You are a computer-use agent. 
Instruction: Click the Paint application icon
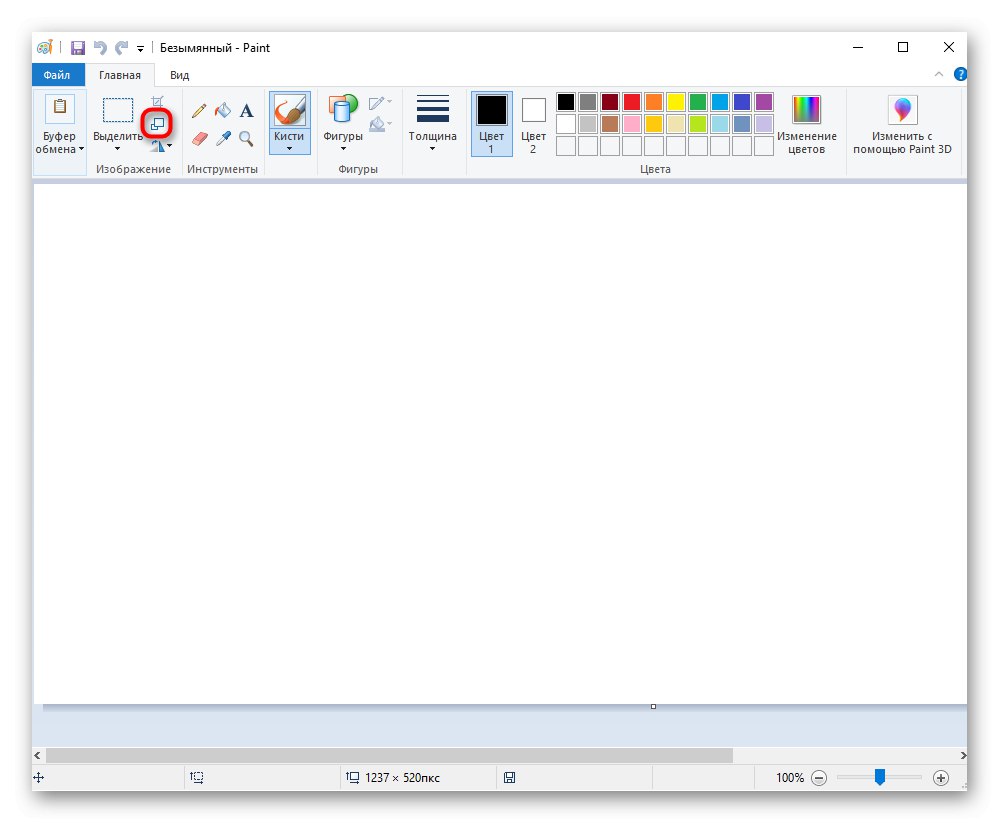[x=45, y=48]
